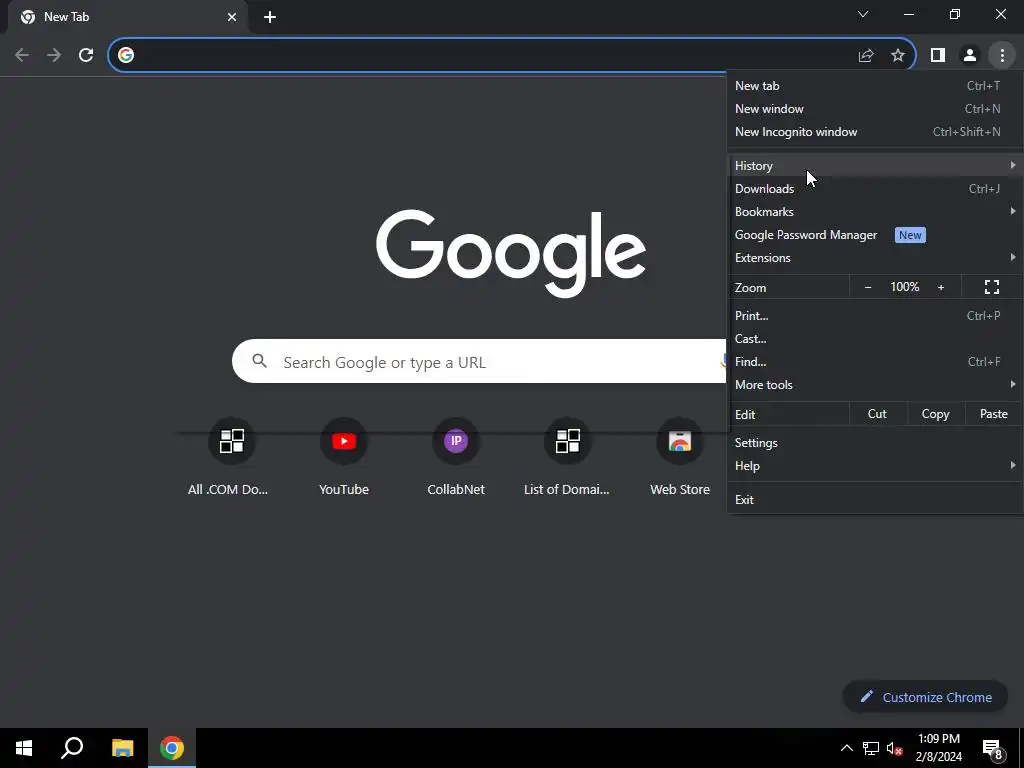Click the 100% zoom value
This screenshot has height=768, width=1024.
(904, 287)
